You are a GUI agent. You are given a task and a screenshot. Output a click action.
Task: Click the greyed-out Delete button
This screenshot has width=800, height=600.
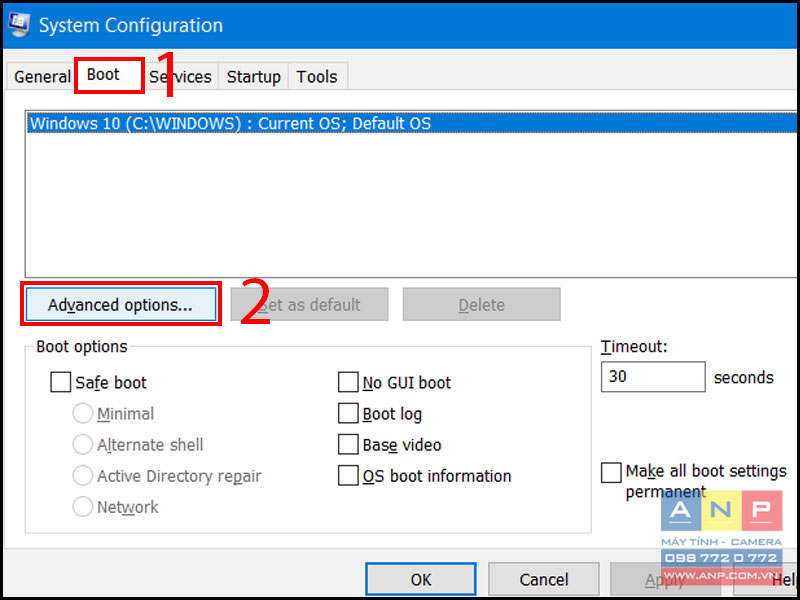coord(481,305)
